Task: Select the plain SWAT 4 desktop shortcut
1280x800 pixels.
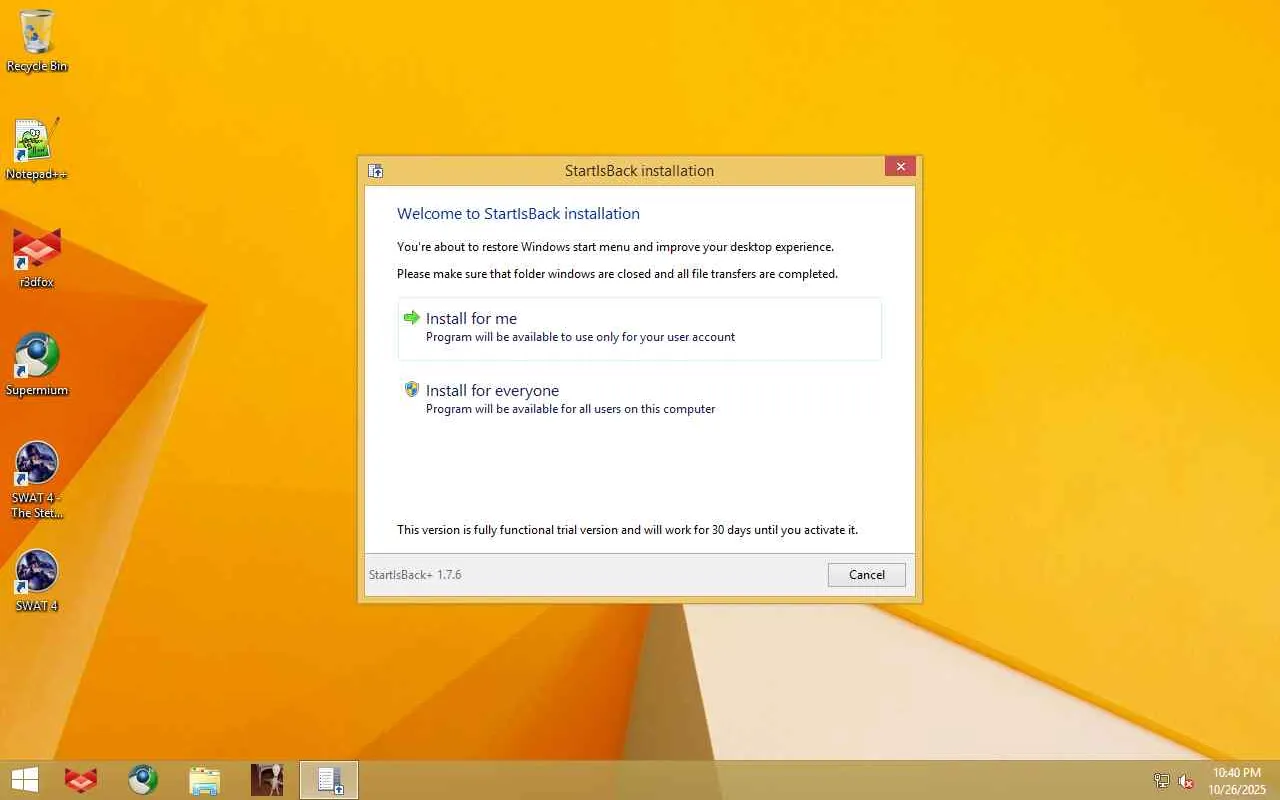Action: (37, 581)
